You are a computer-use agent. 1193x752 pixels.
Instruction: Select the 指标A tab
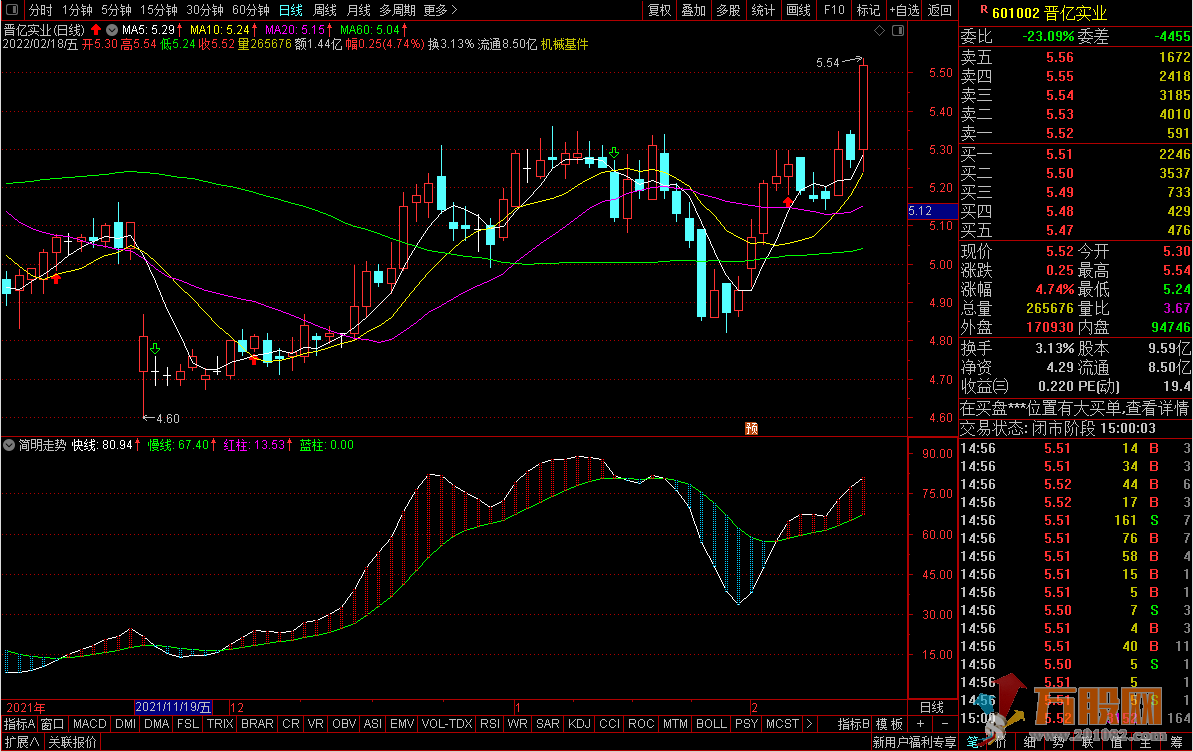pos(20,724)
